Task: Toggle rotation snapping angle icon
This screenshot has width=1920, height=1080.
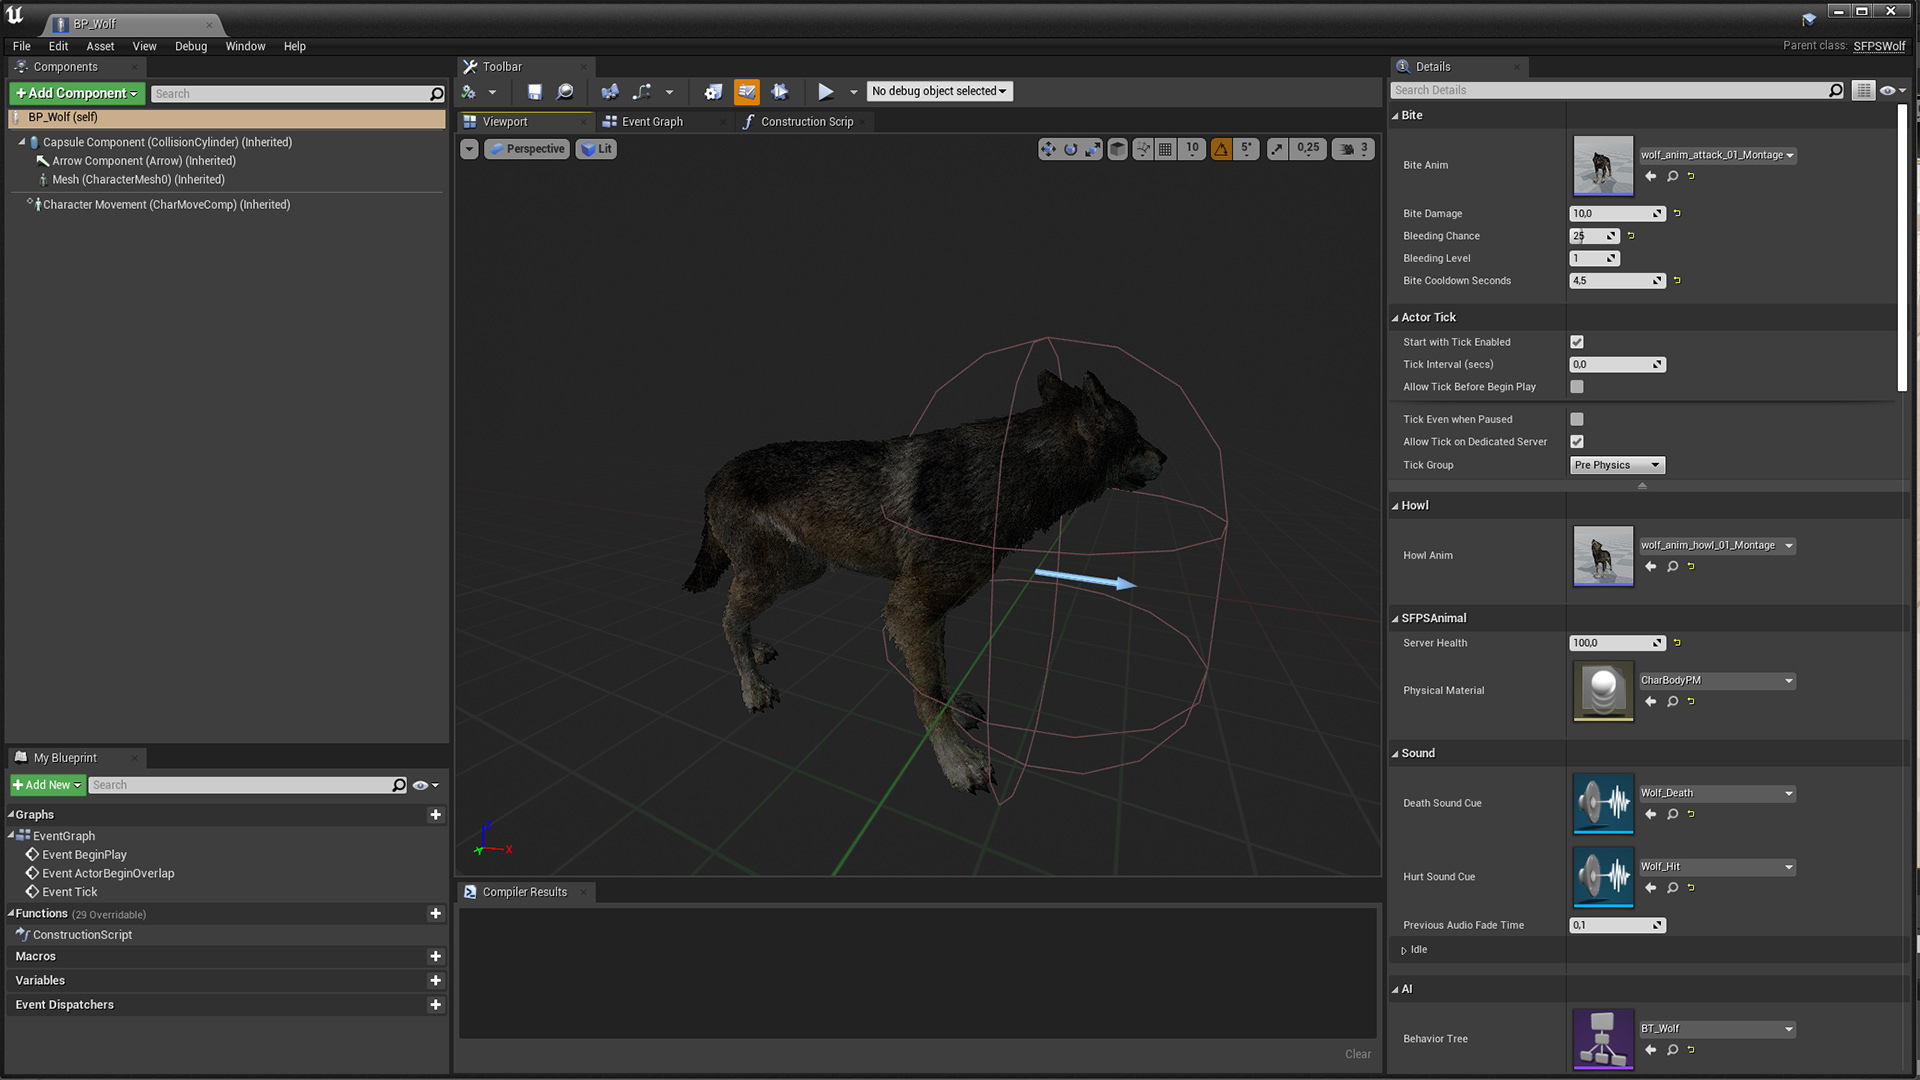Action: click(x=1221, y=149)
